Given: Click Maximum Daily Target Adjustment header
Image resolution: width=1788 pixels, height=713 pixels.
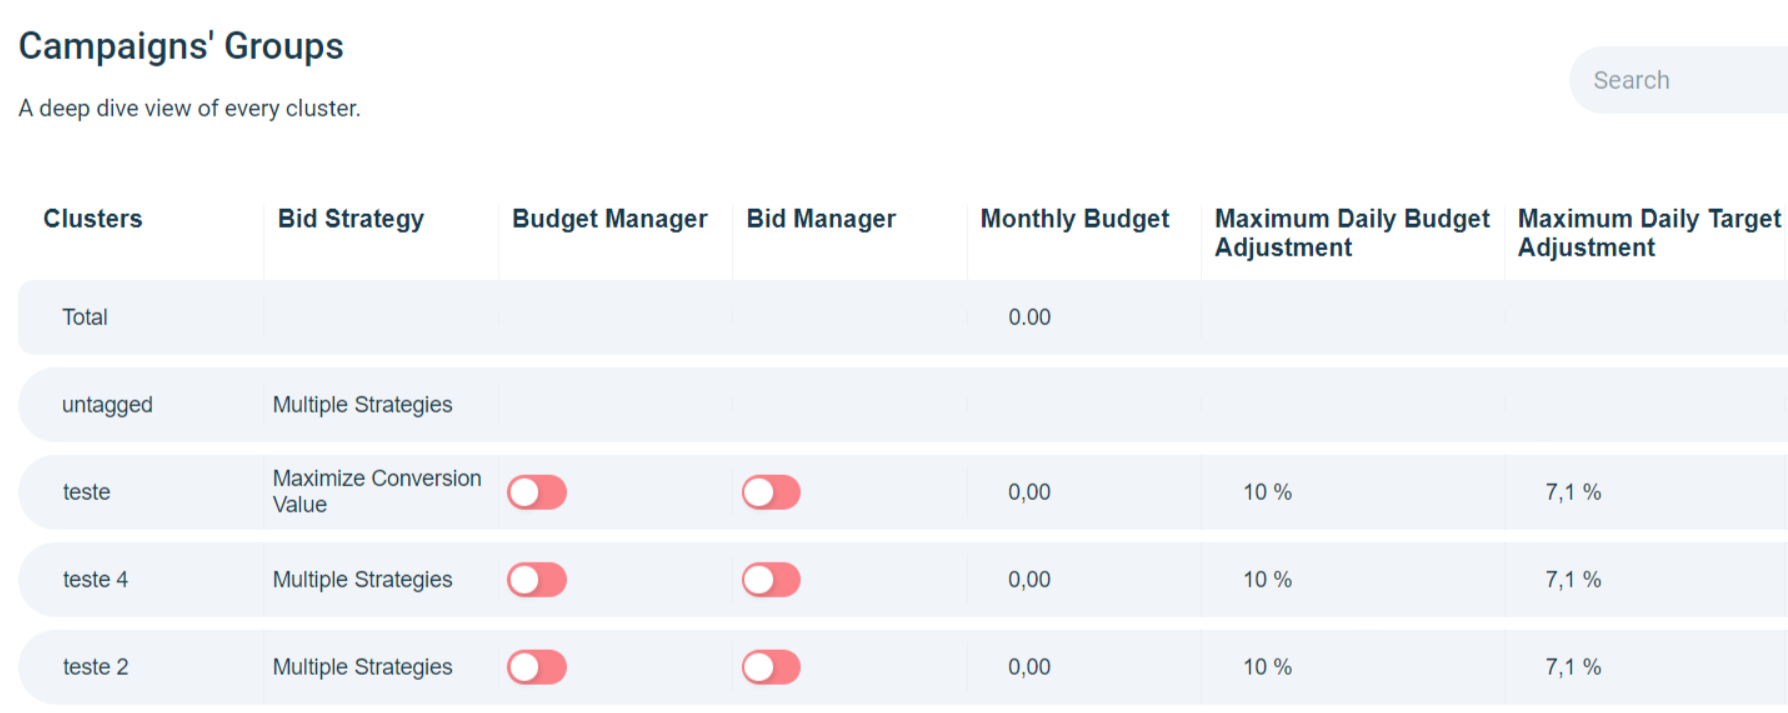Looking at the screenshot, I should click(x=1649, y=233).
